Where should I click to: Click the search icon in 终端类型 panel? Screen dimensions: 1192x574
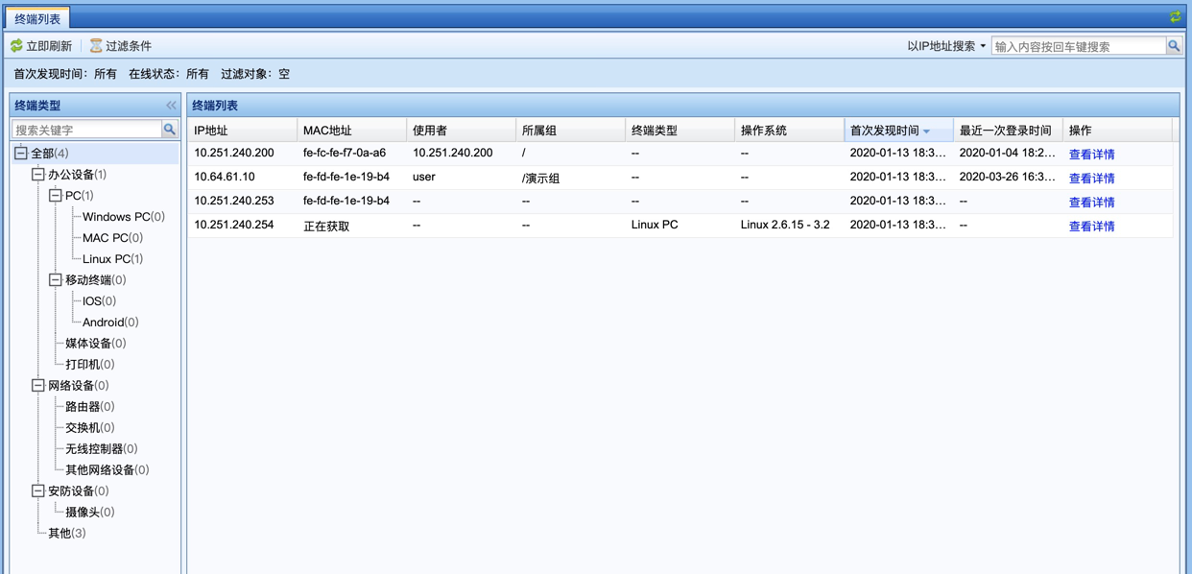tap(170, 130)
